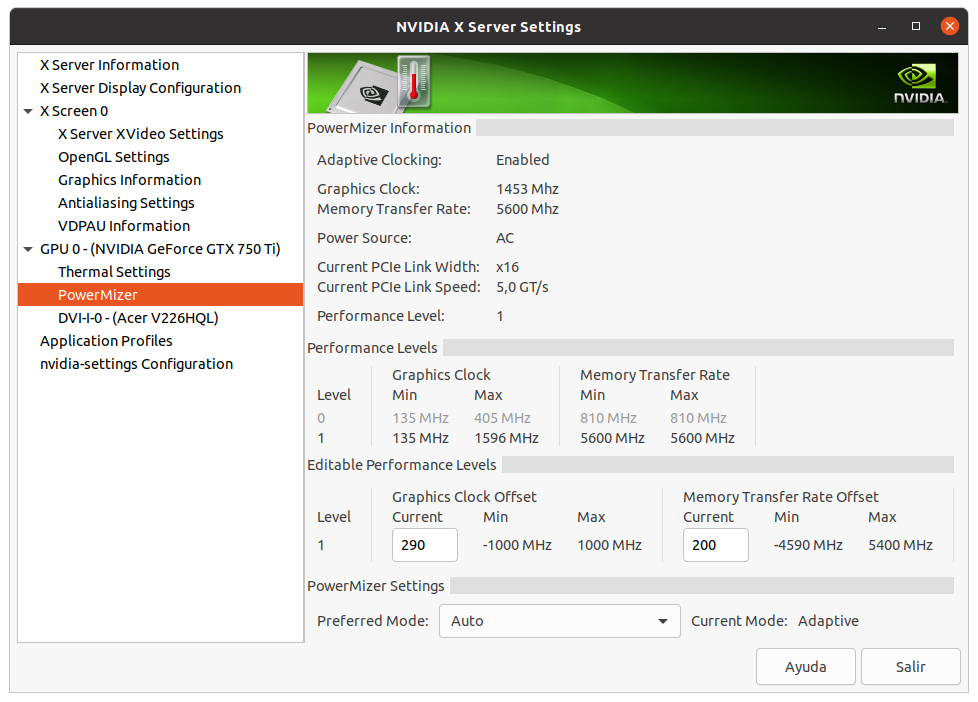The image size is (978, 702).
Task: Click the memory offset min -4590 MHz
Action: [808, 545]
